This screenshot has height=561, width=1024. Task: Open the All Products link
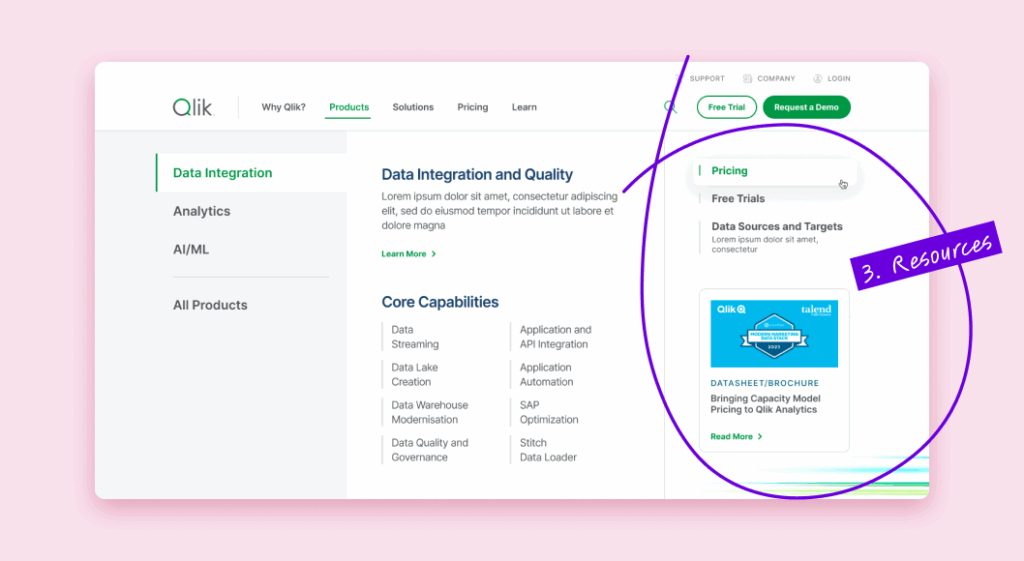click(x=210, y=305)
